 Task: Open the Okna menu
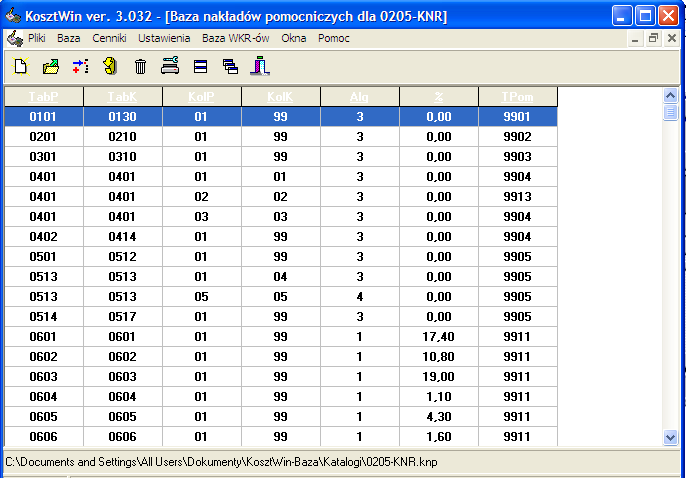click(294, 38)
